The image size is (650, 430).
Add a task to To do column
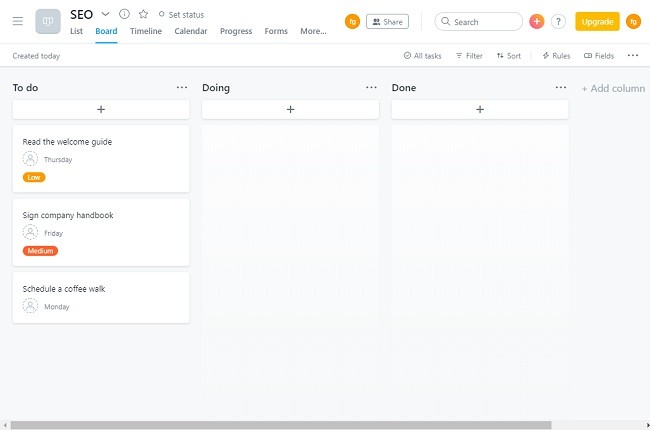pyautogui.click(x=101, y=109)
